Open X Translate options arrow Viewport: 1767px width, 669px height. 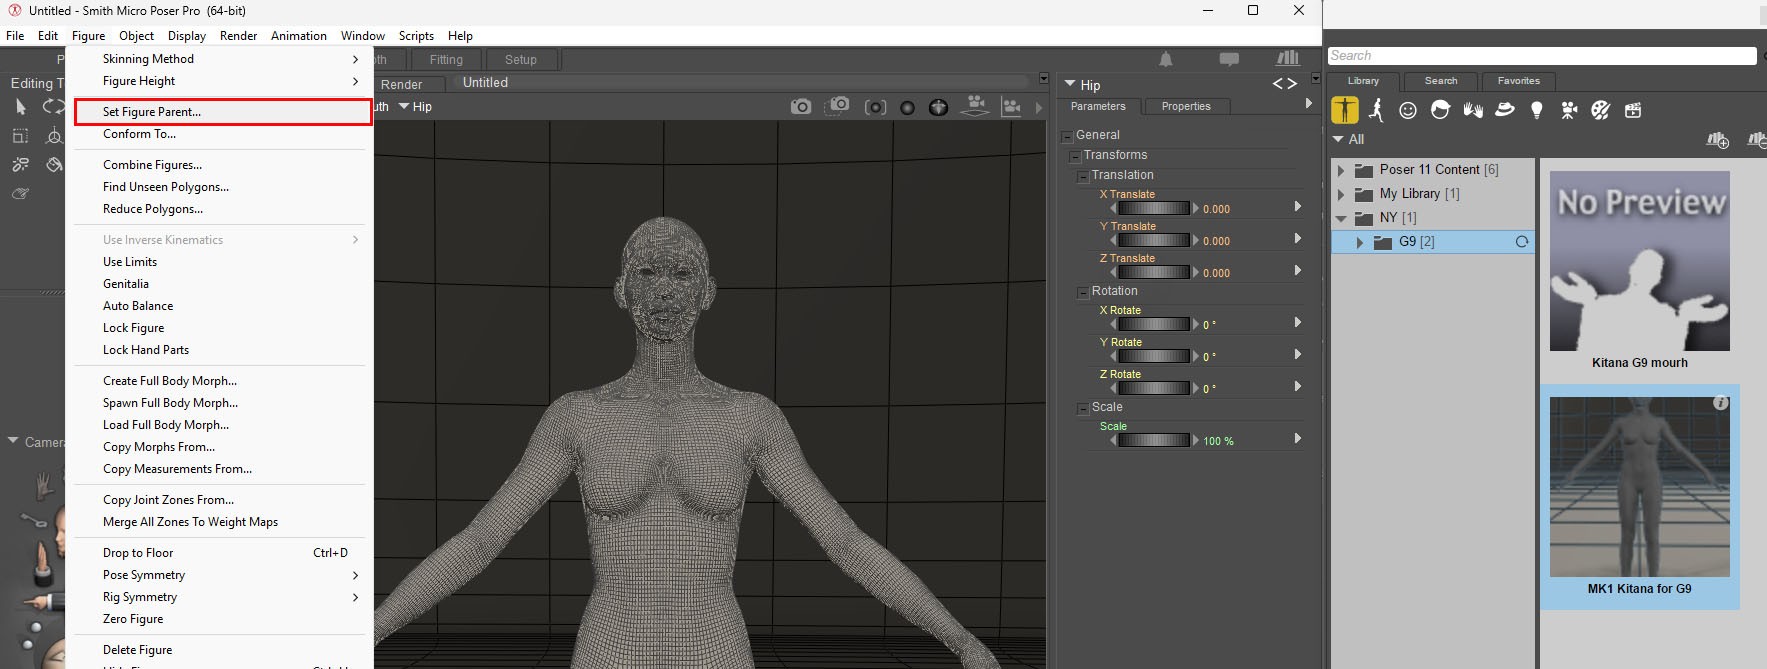click(1298, 206)
